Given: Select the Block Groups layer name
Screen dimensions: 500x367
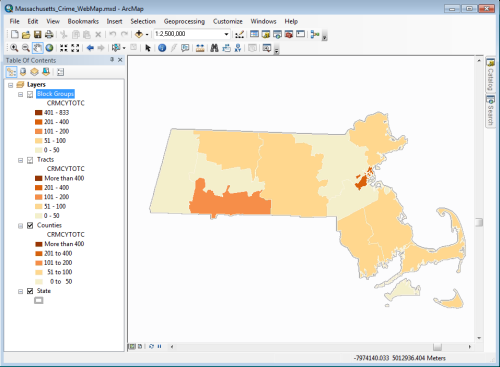Looking at the screenshot, I should [x=55, y=94].
